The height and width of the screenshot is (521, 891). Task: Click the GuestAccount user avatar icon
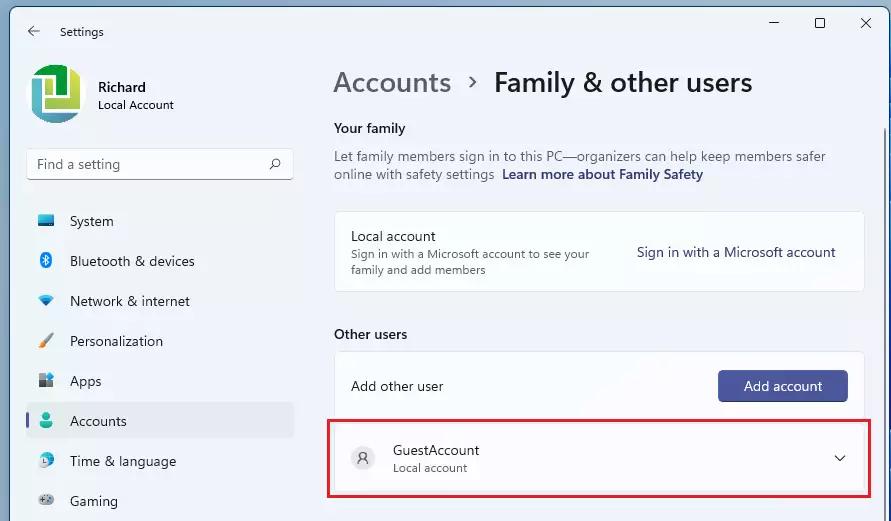(x=363, y=458)
